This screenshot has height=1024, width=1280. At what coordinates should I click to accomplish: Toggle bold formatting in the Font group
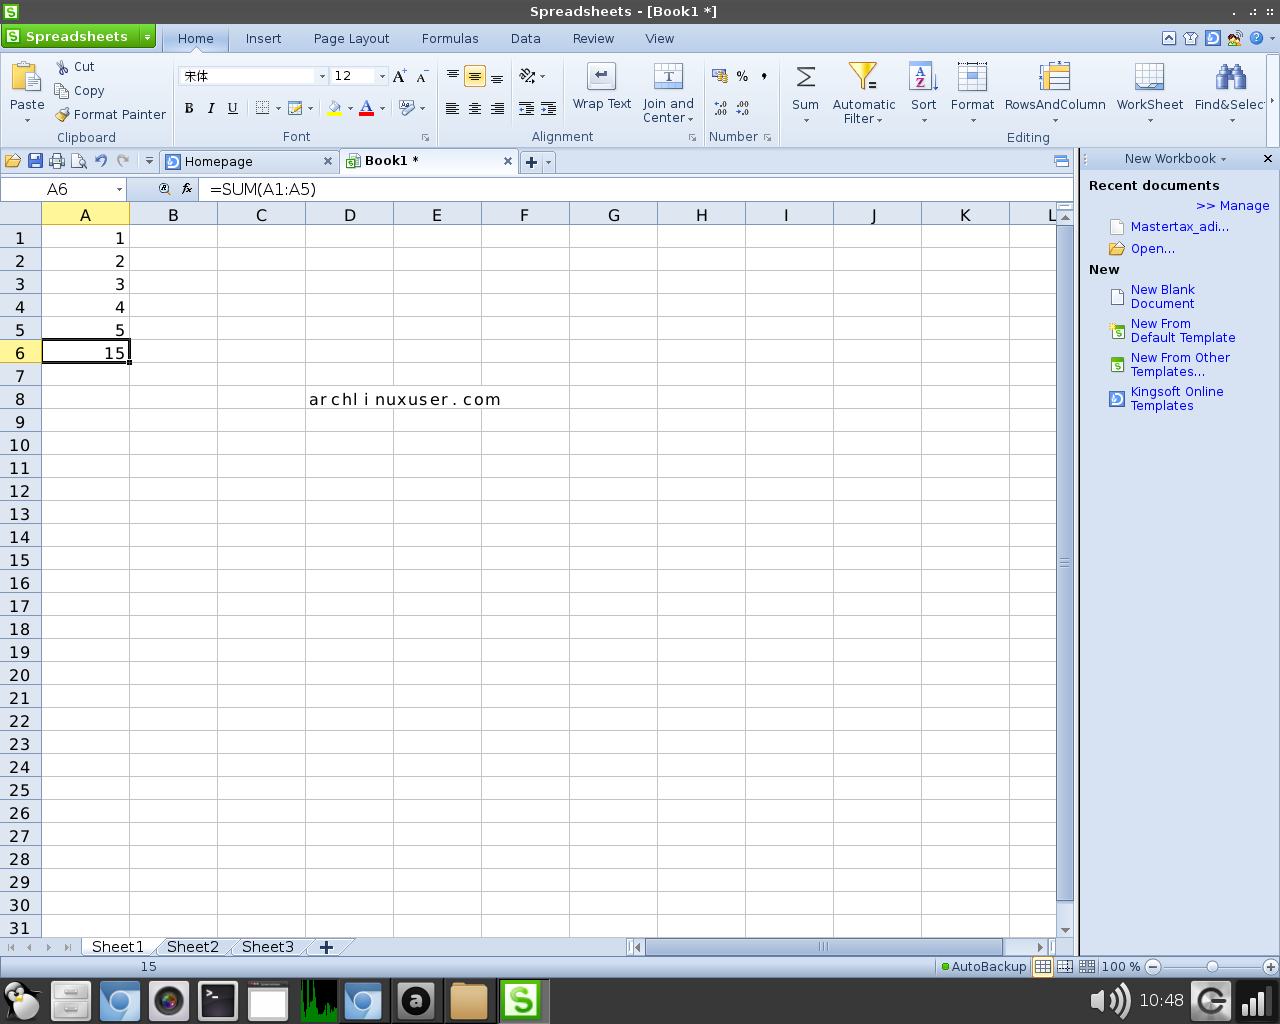(x=189, y=108)
